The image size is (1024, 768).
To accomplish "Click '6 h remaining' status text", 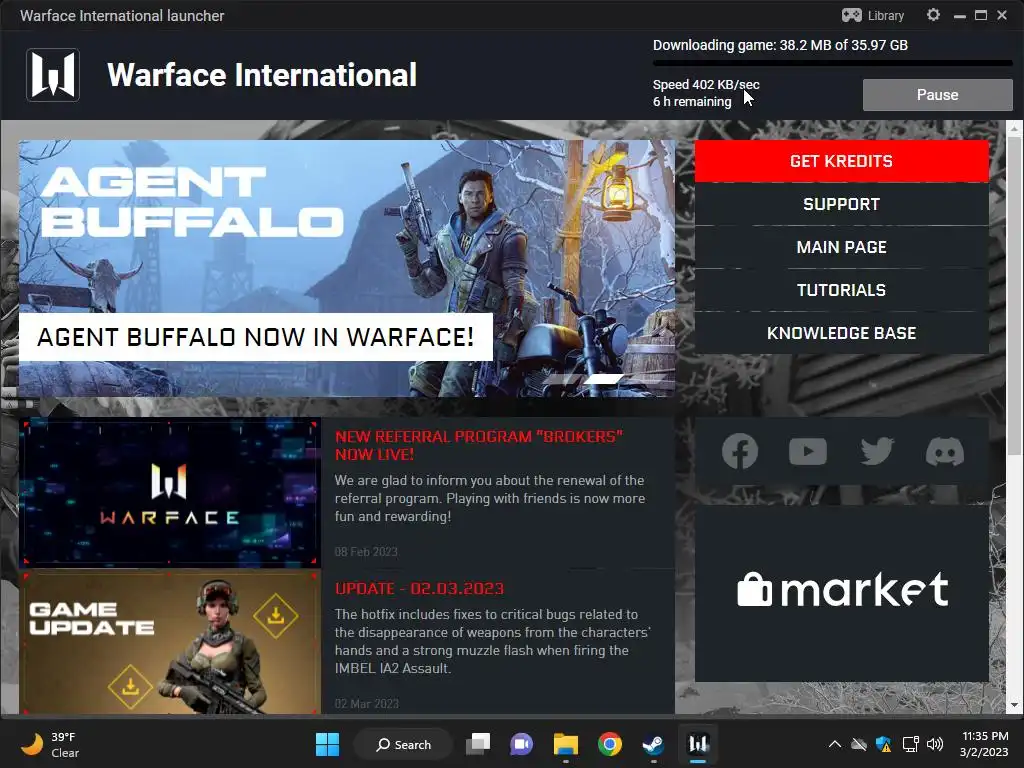I will [x=692, y=101].
